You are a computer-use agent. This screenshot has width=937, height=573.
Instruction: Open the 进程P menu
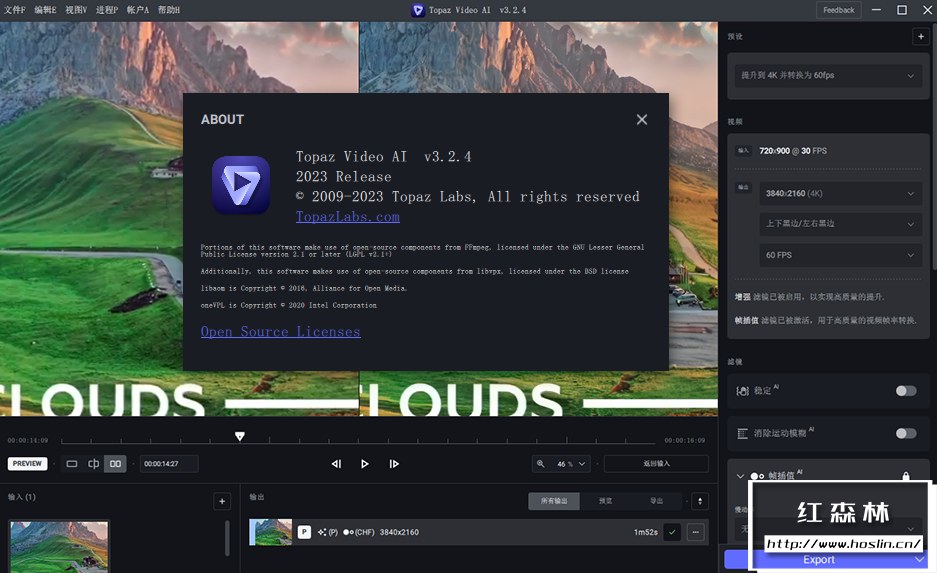pos(107,10)
